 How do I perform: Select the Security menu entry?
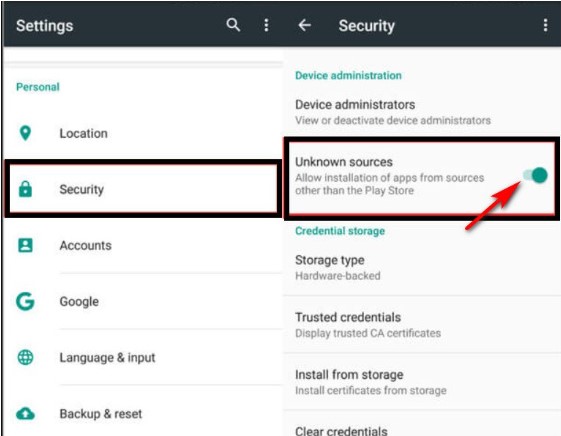click(x=143, y=189)
